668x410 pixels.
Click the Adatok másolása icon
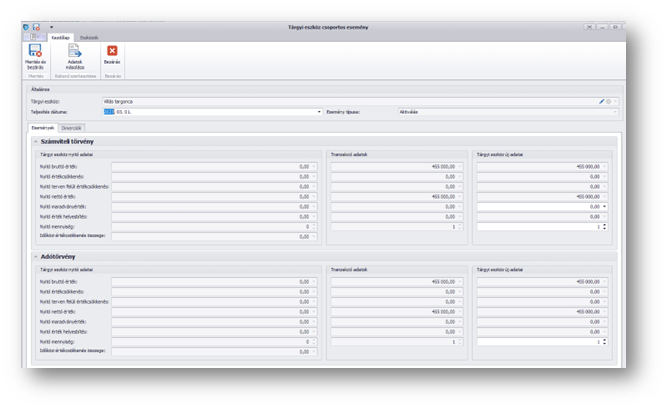[x=74, y=50]
